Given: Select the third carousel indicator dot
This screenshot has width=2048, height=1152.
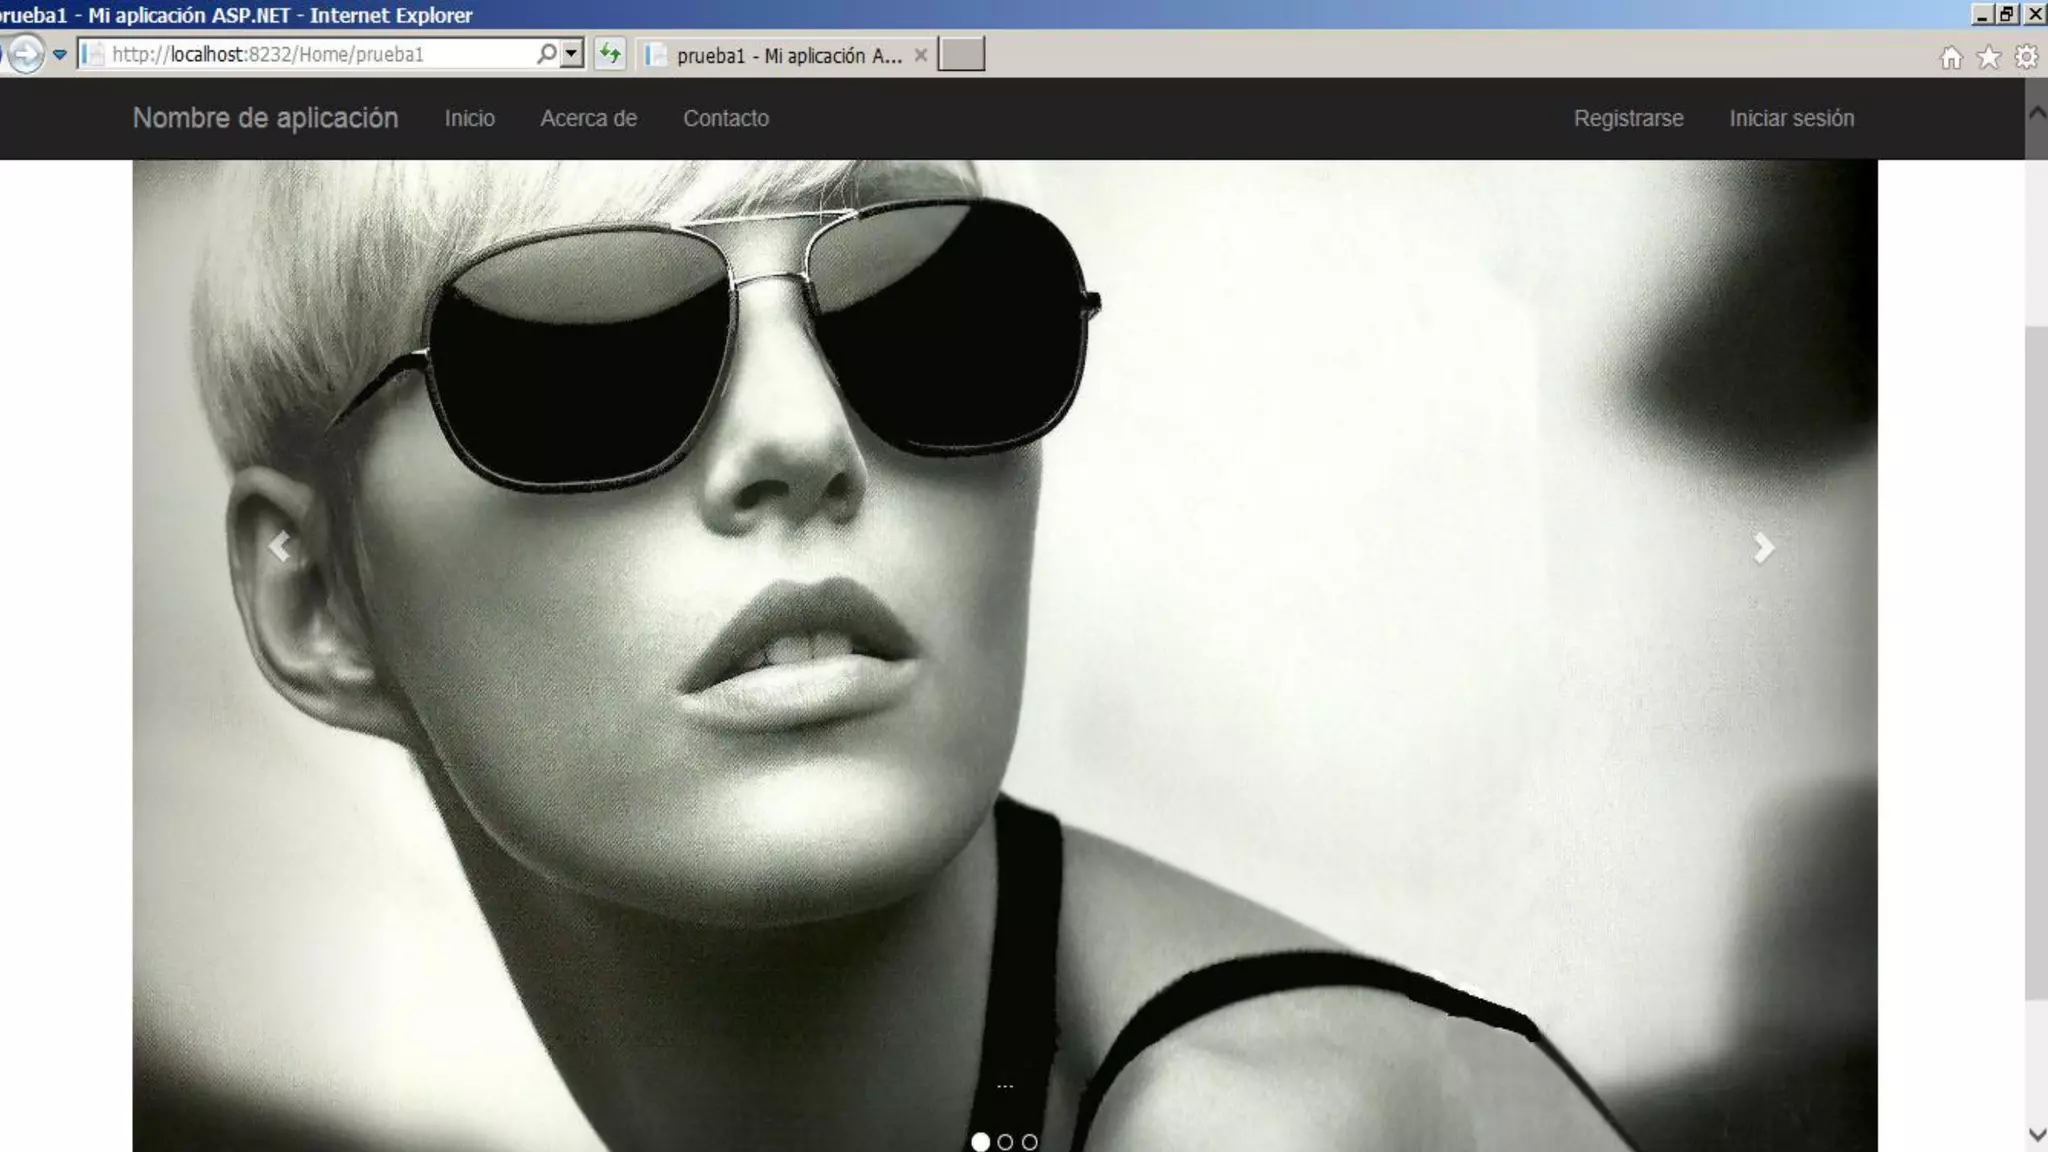Looking at the screenshot, I should (x=1030, y=1141).
